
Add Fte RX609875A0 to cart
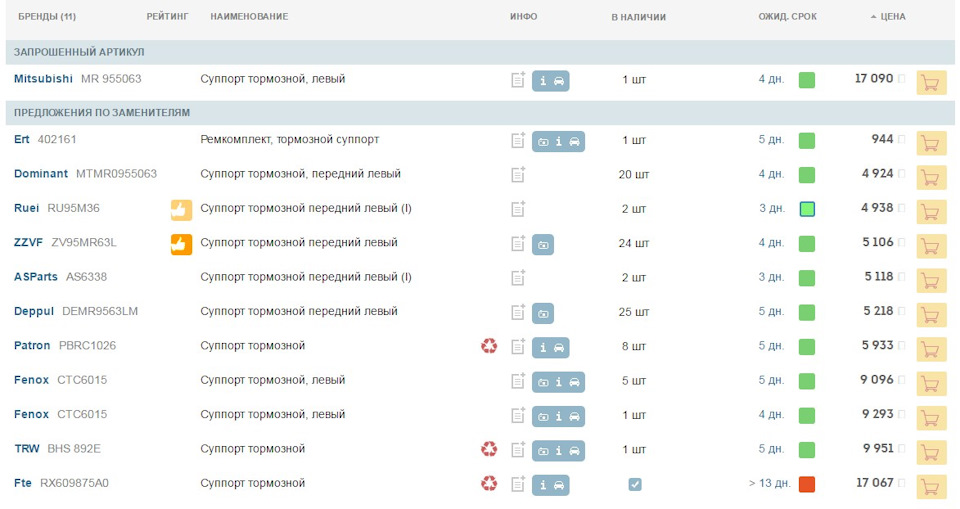point(931,486)
